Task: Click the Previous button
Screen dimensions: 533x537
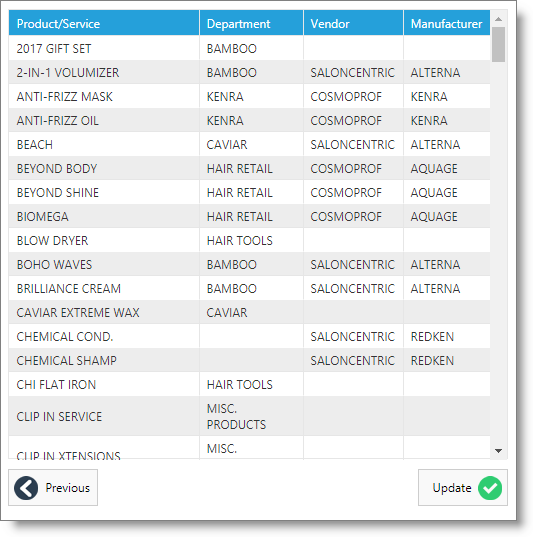Action: click(53, 487)
